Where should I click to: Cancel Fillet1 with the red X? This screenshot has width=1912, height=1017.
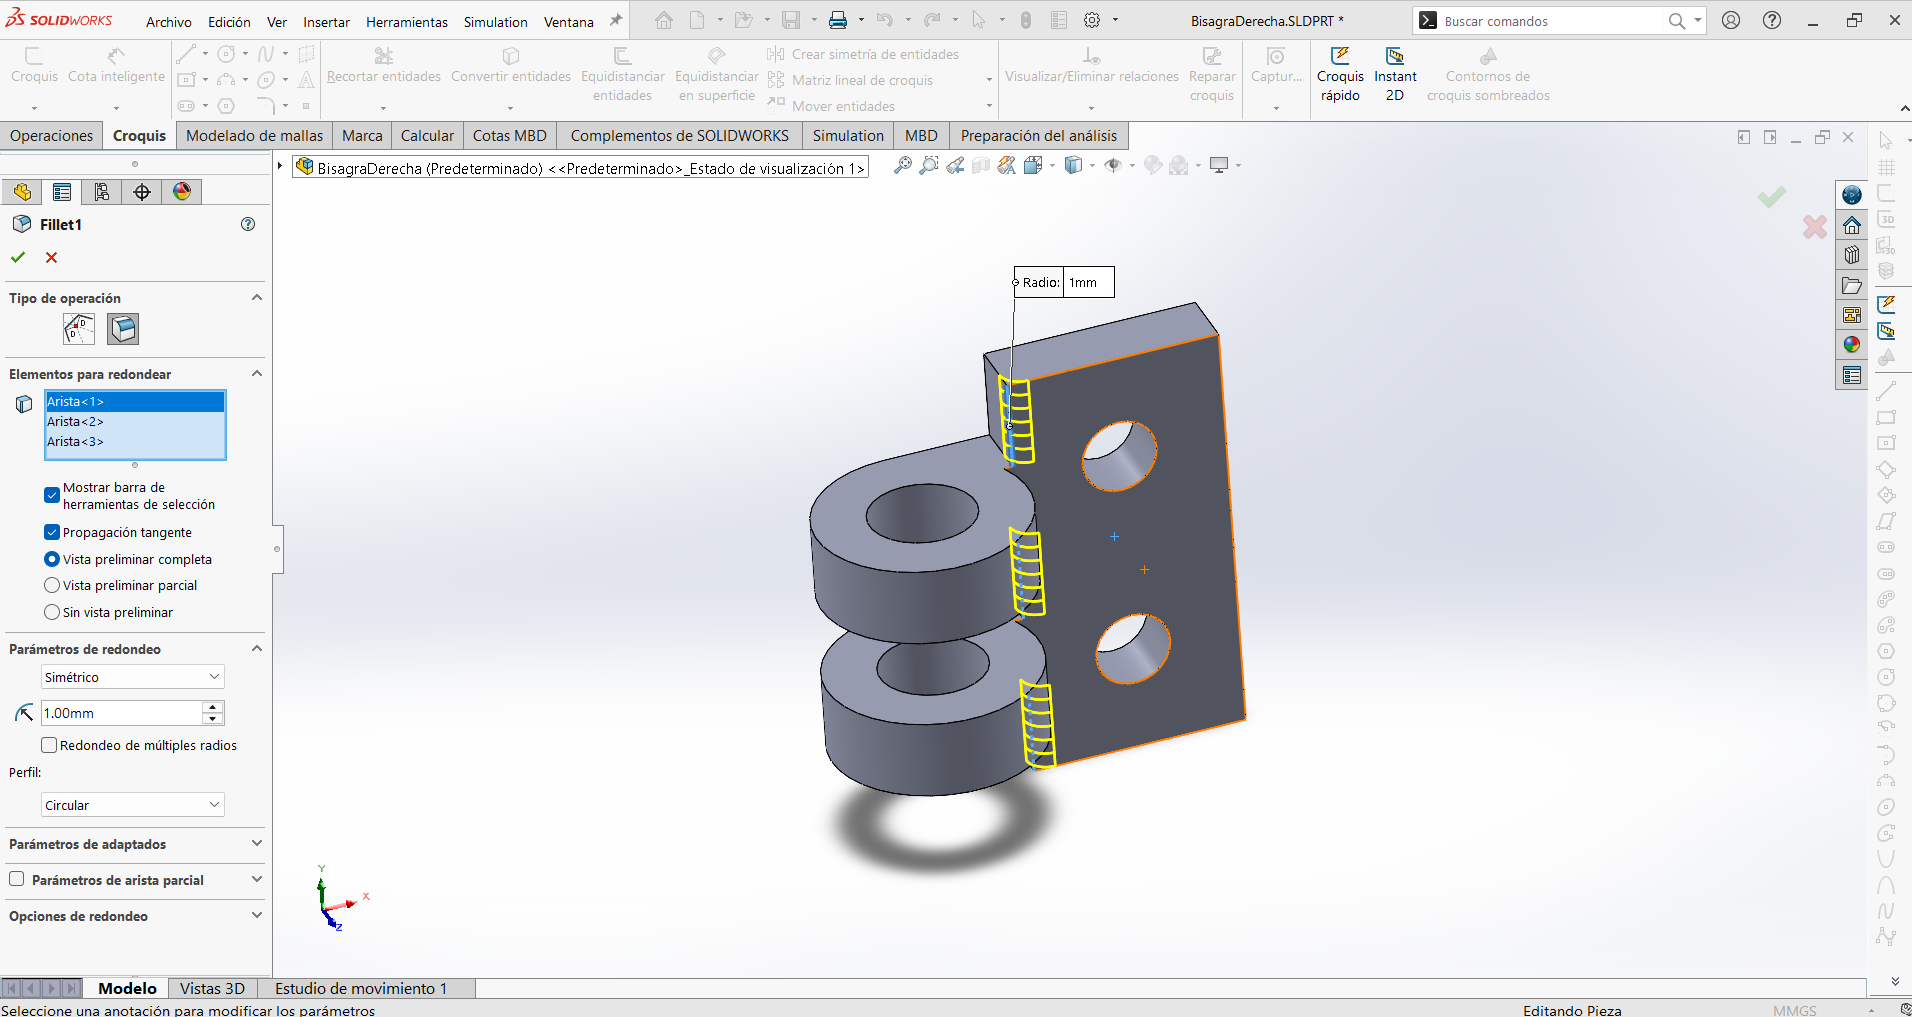pyautogui.click(x=51, y=257)
